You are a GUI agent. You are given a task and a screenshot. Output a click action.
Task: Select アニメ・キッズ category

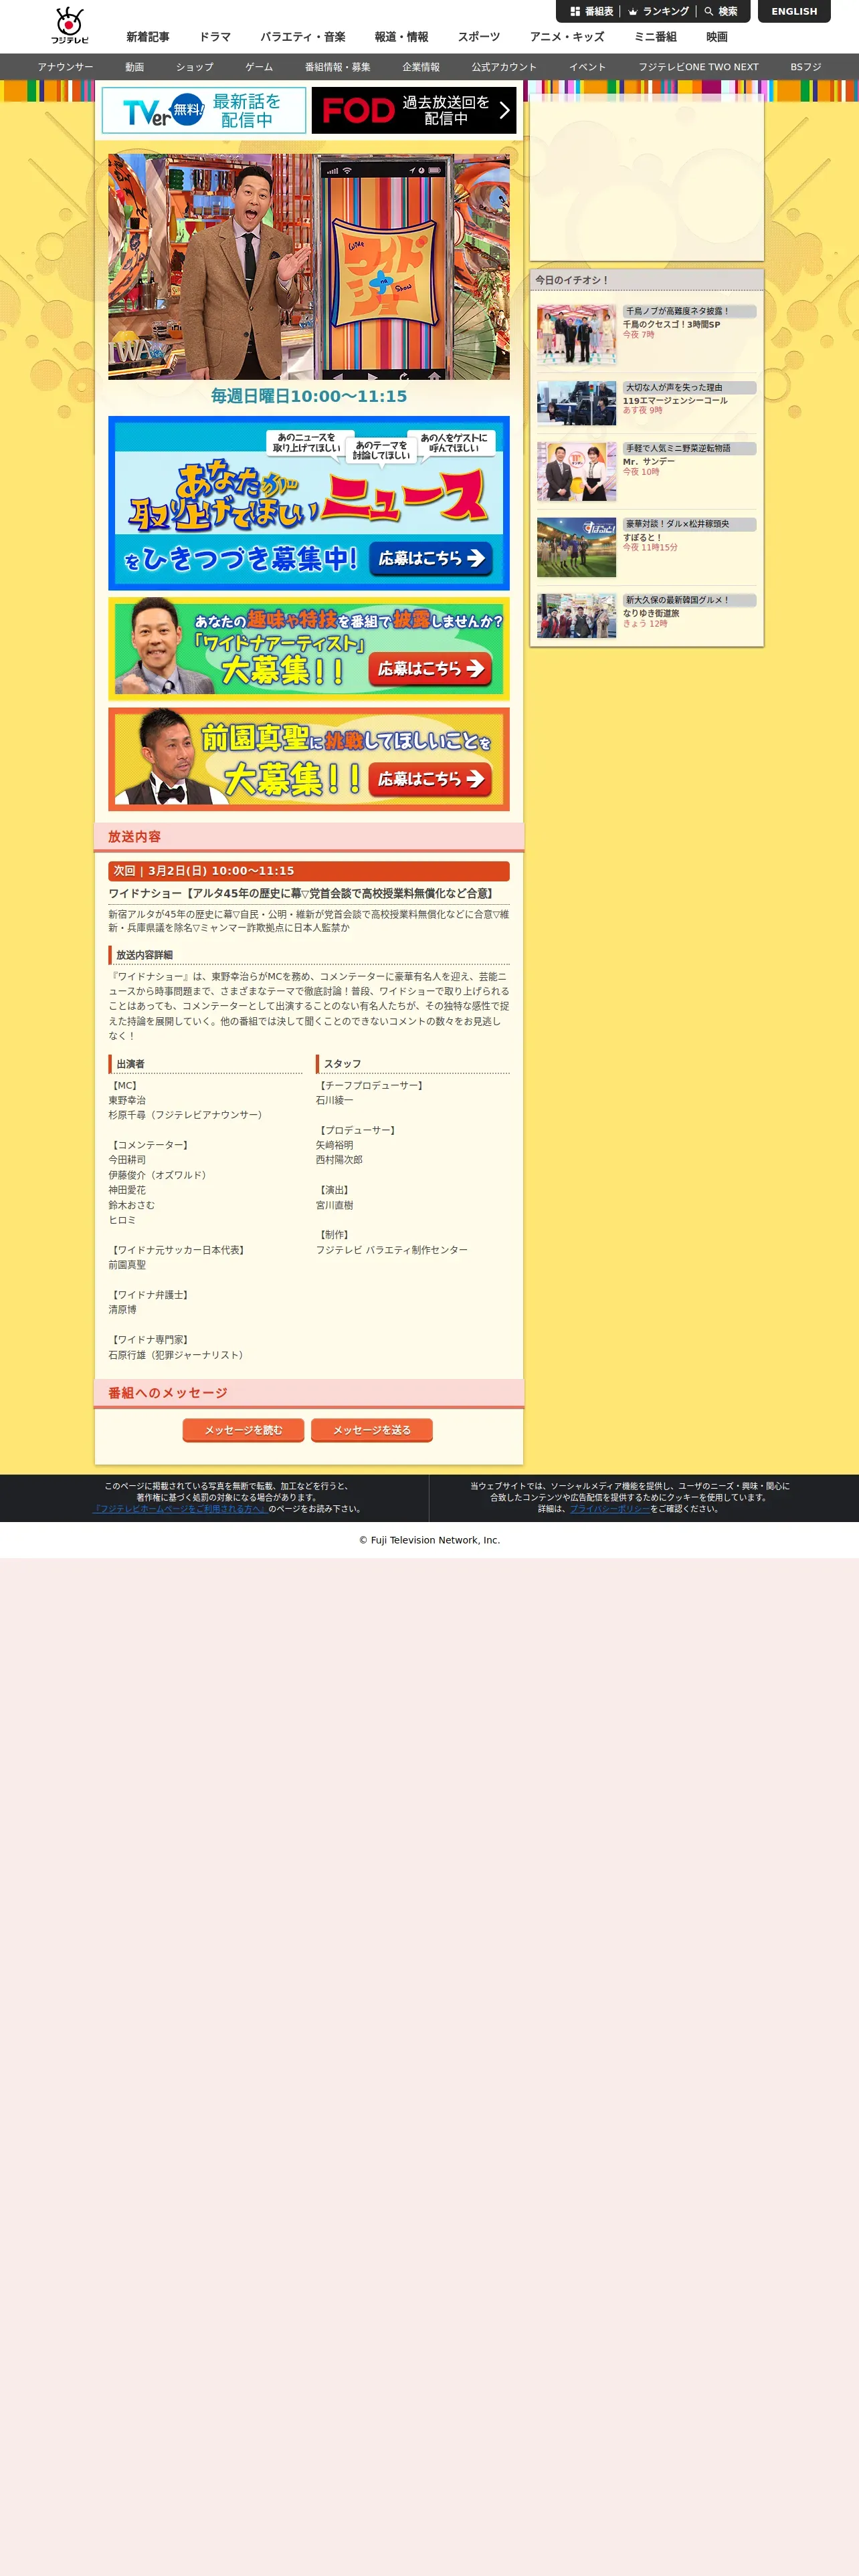tap(567, 37)
